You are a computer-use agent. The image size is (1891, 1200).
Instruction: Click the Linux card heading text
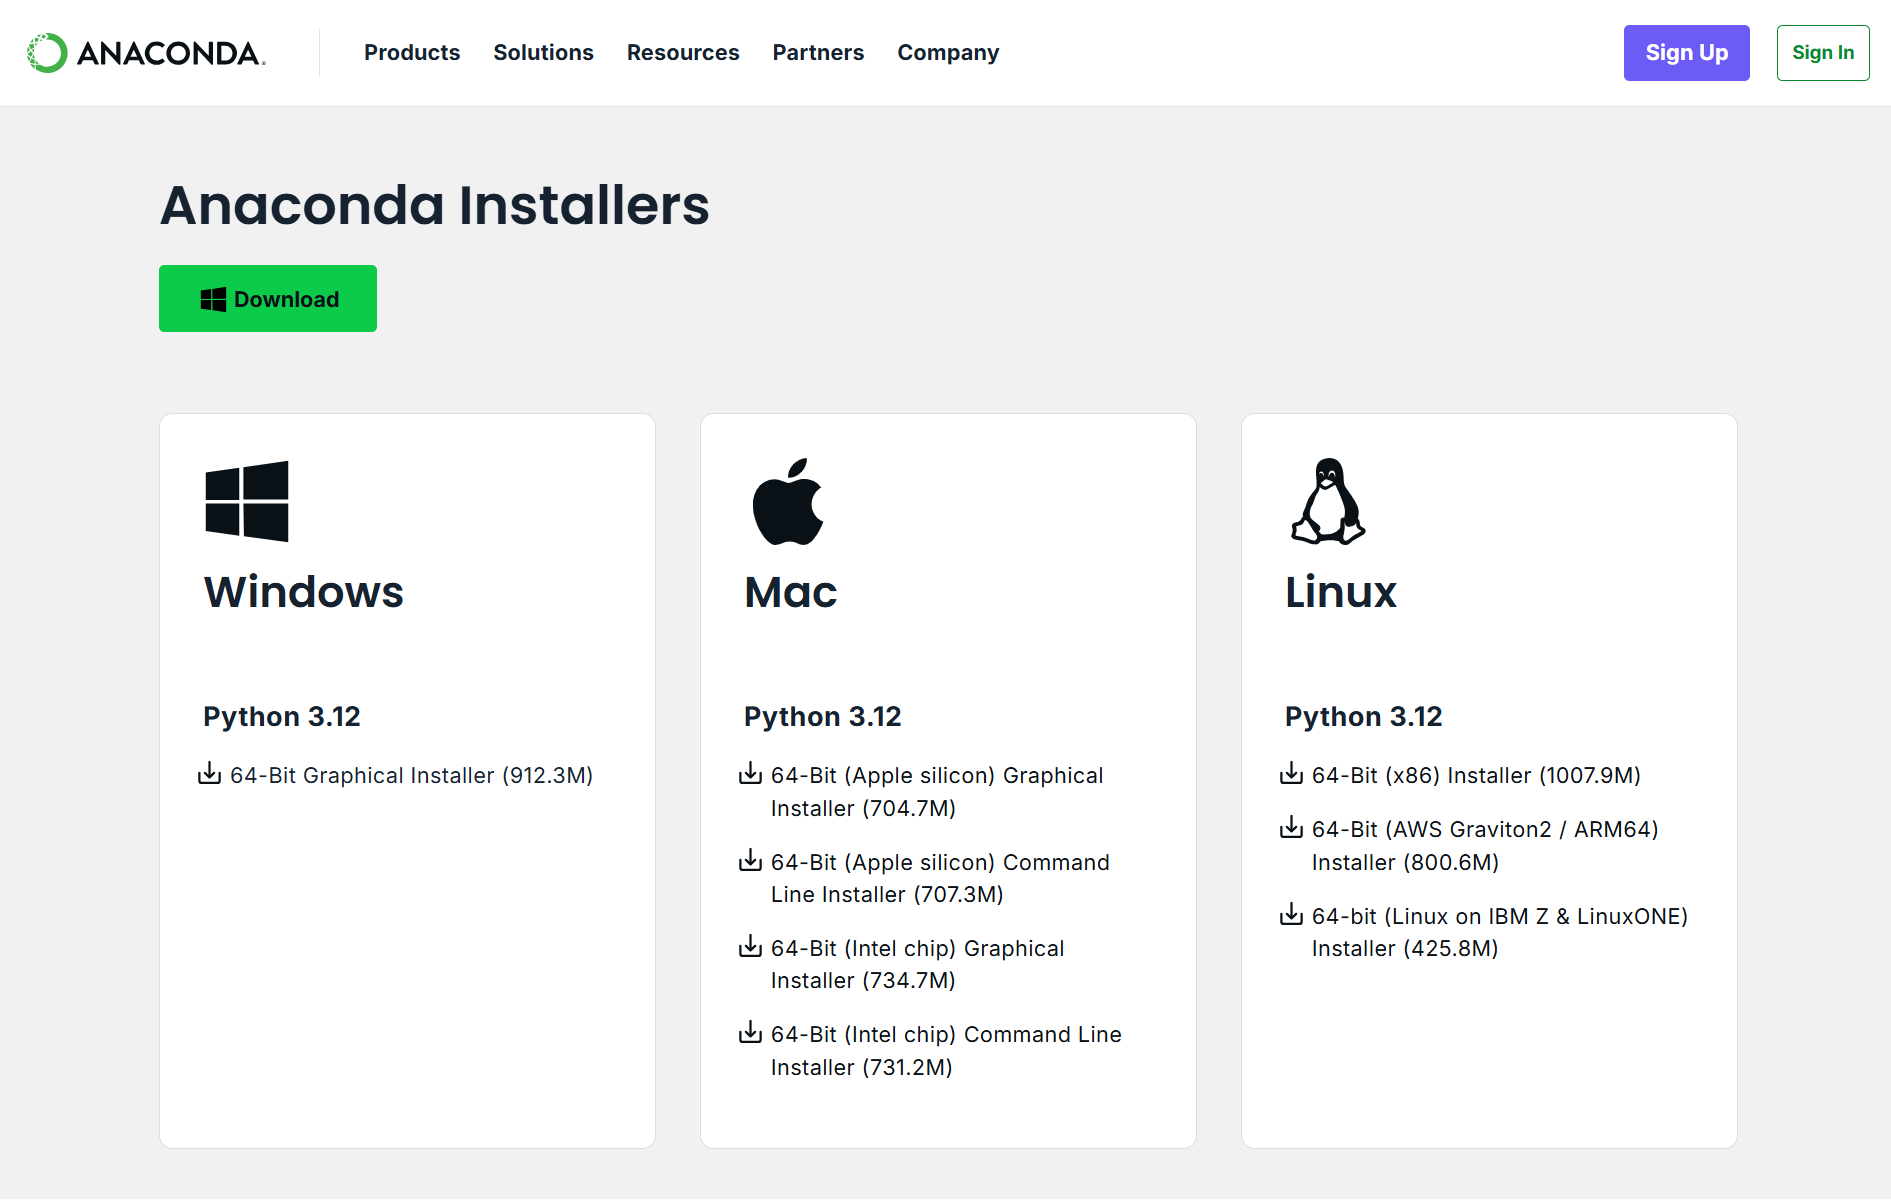1341,592
